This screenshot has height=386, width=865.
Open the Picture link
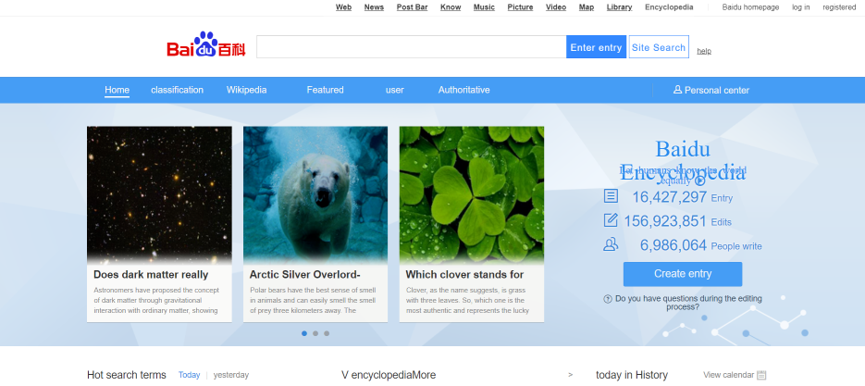click(x=520, y=7)
